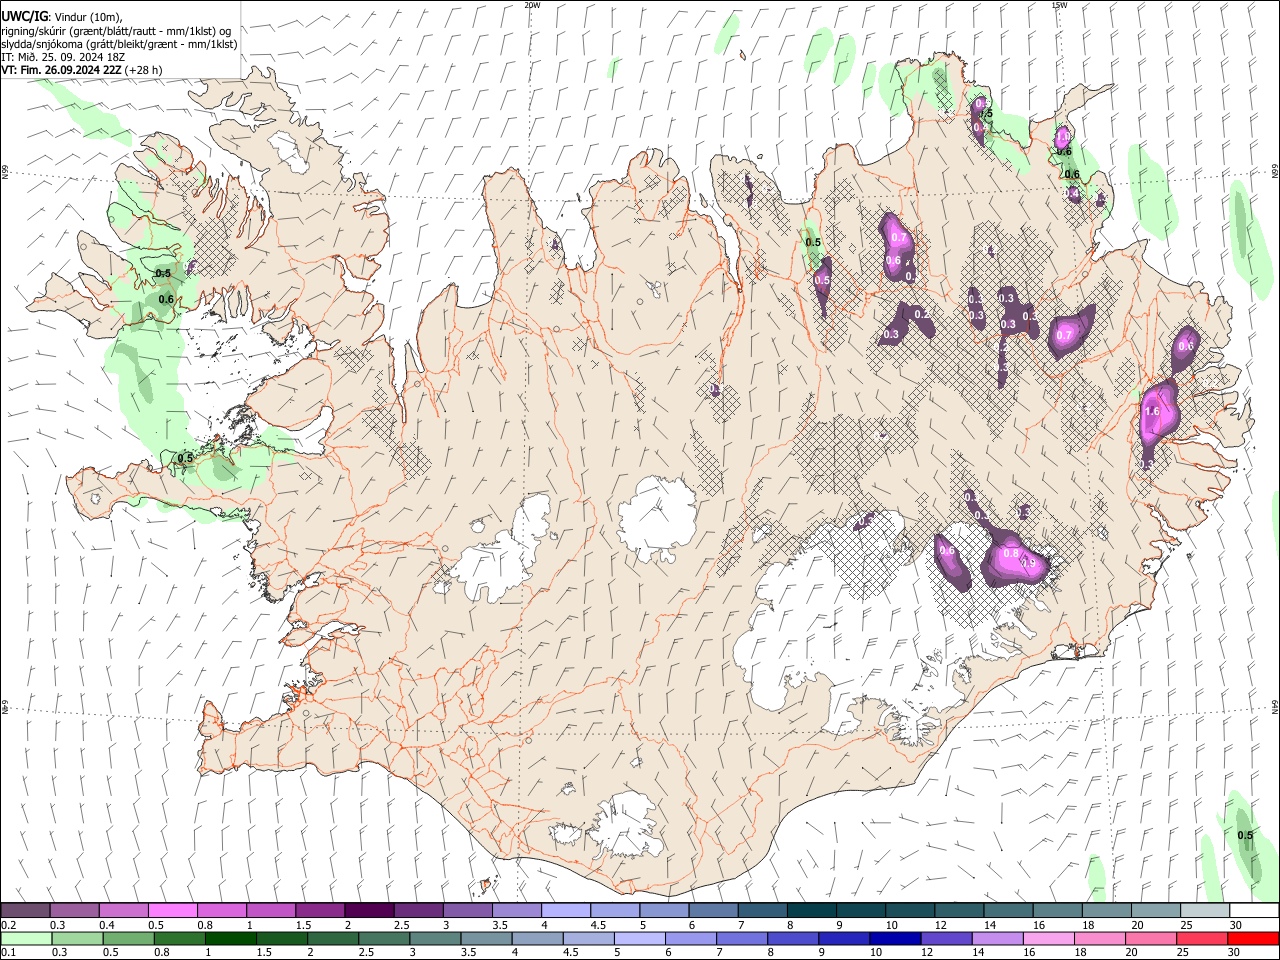The image size is (1280, 960).
Task: Click the '0.9' snowfall value on map
Action: point(1028,563)
